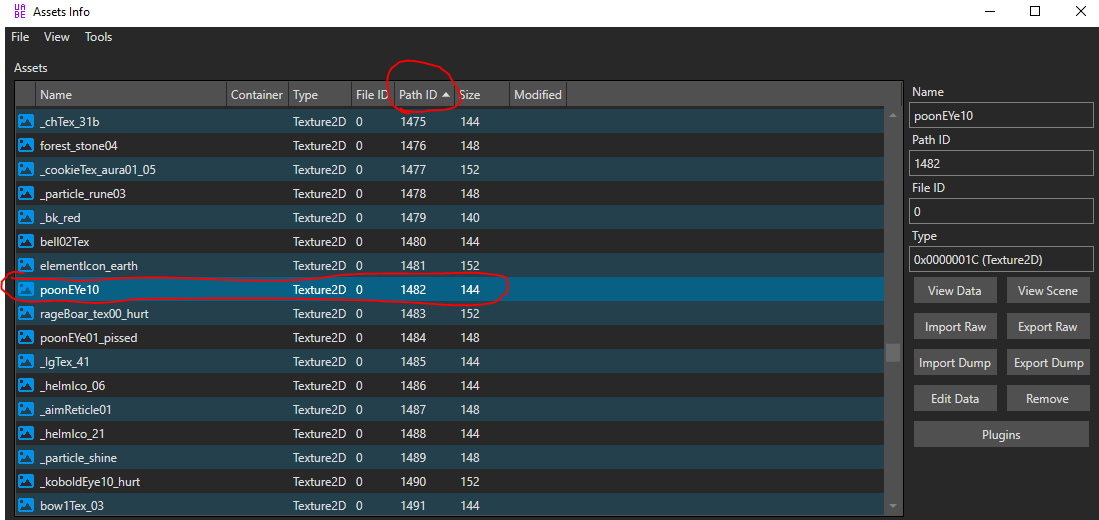The image size is (1099, 520).
Task: Sort assets by Type column header
Action: [320, 95]
